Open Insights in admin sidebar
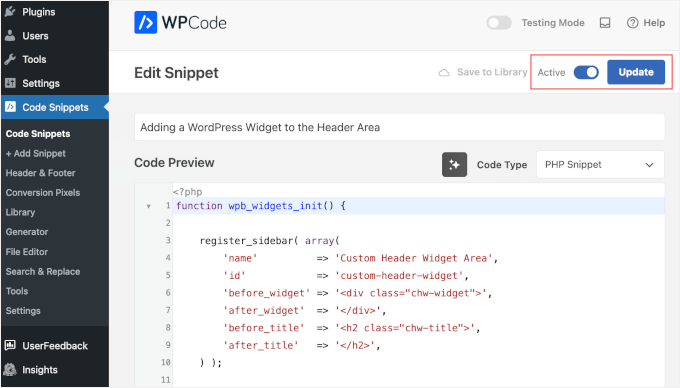Image resolution: width=680 pixels, height=388 pixels. tap(40, 370)
